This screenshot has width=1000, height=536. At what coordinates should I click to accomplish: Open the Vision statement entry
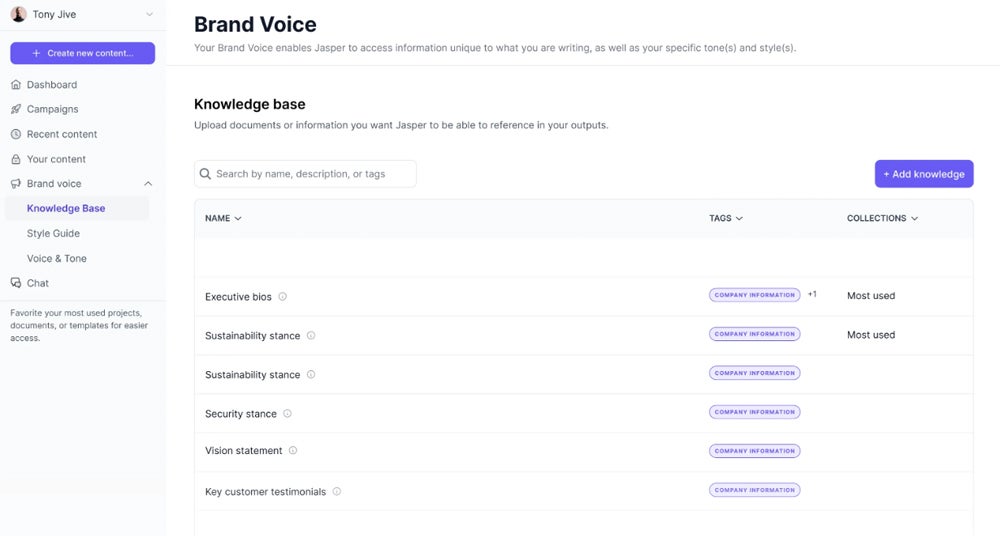click(x=243, y=450)
